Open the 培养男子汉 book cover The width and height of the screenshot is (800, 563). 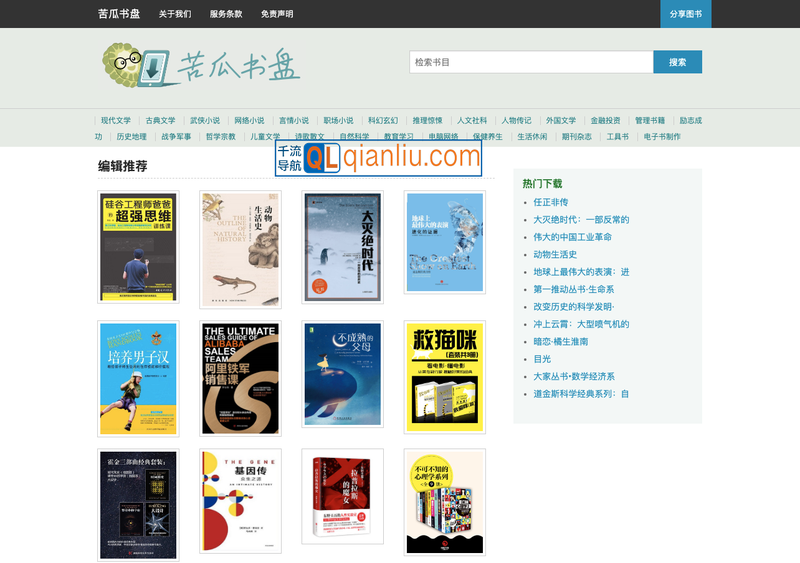click(138, 378)
